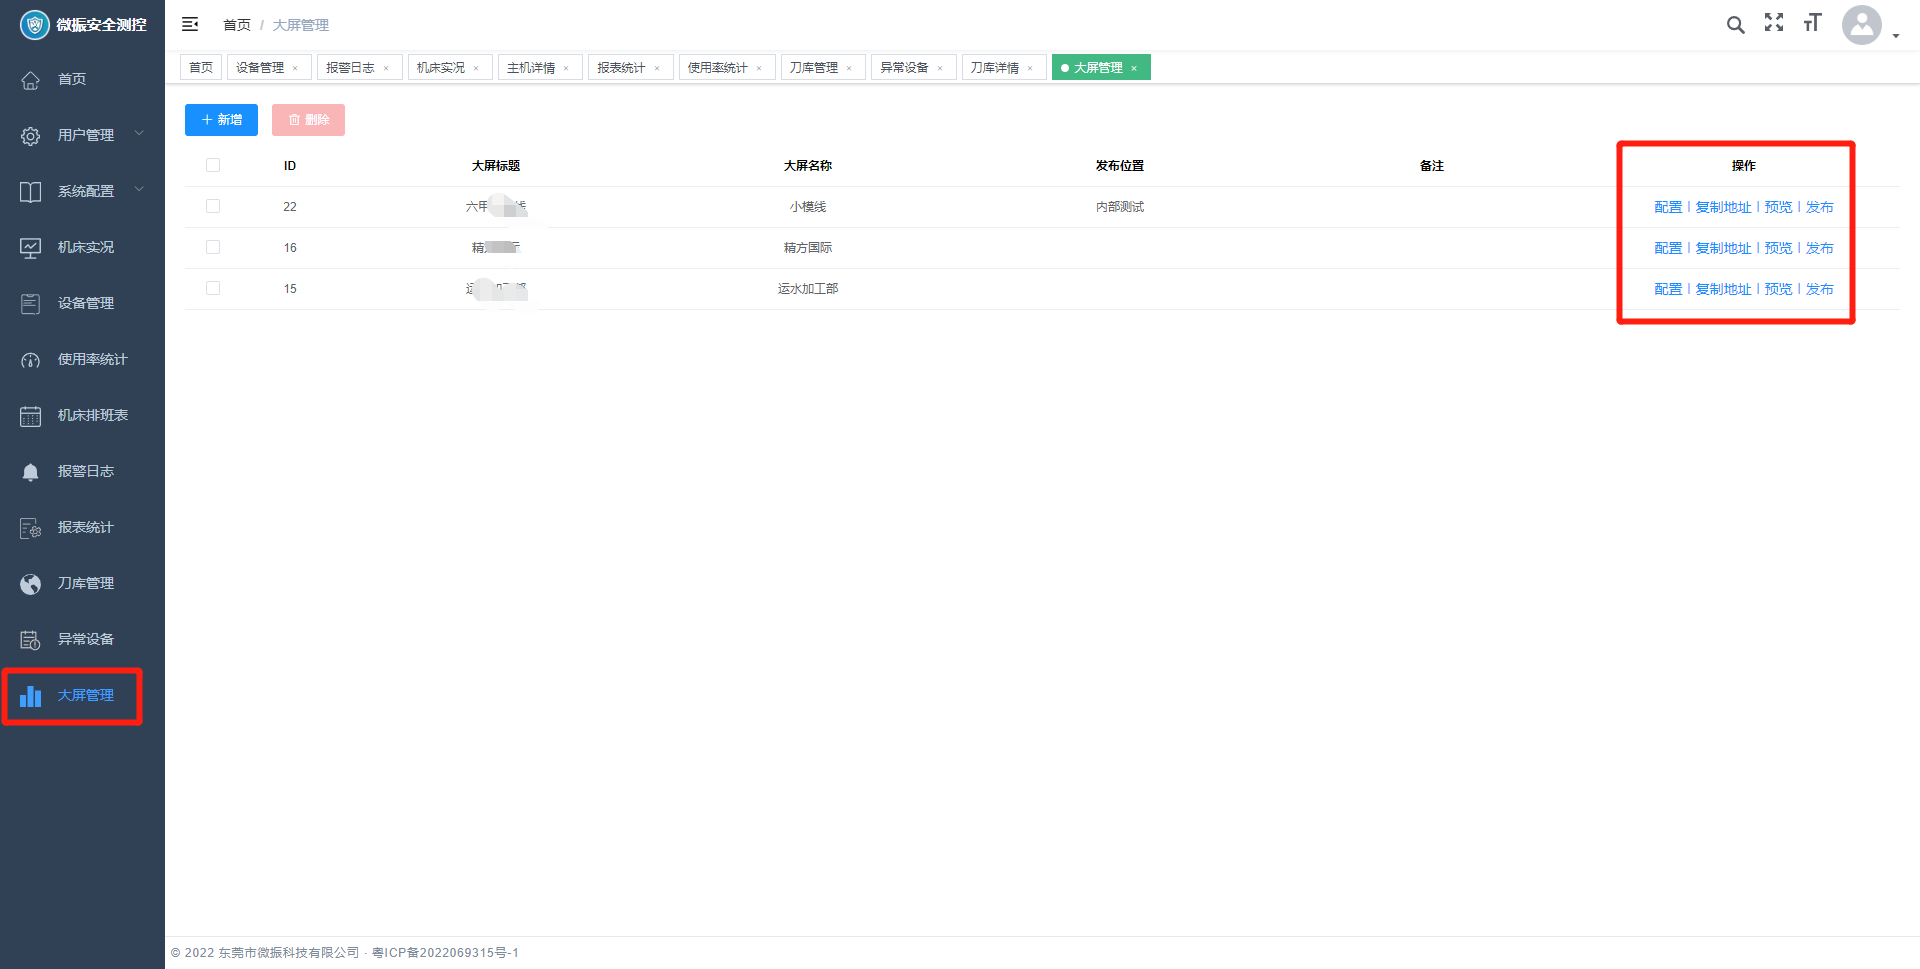Click 发布 for 运水加工部 row

pos(1819,289)
